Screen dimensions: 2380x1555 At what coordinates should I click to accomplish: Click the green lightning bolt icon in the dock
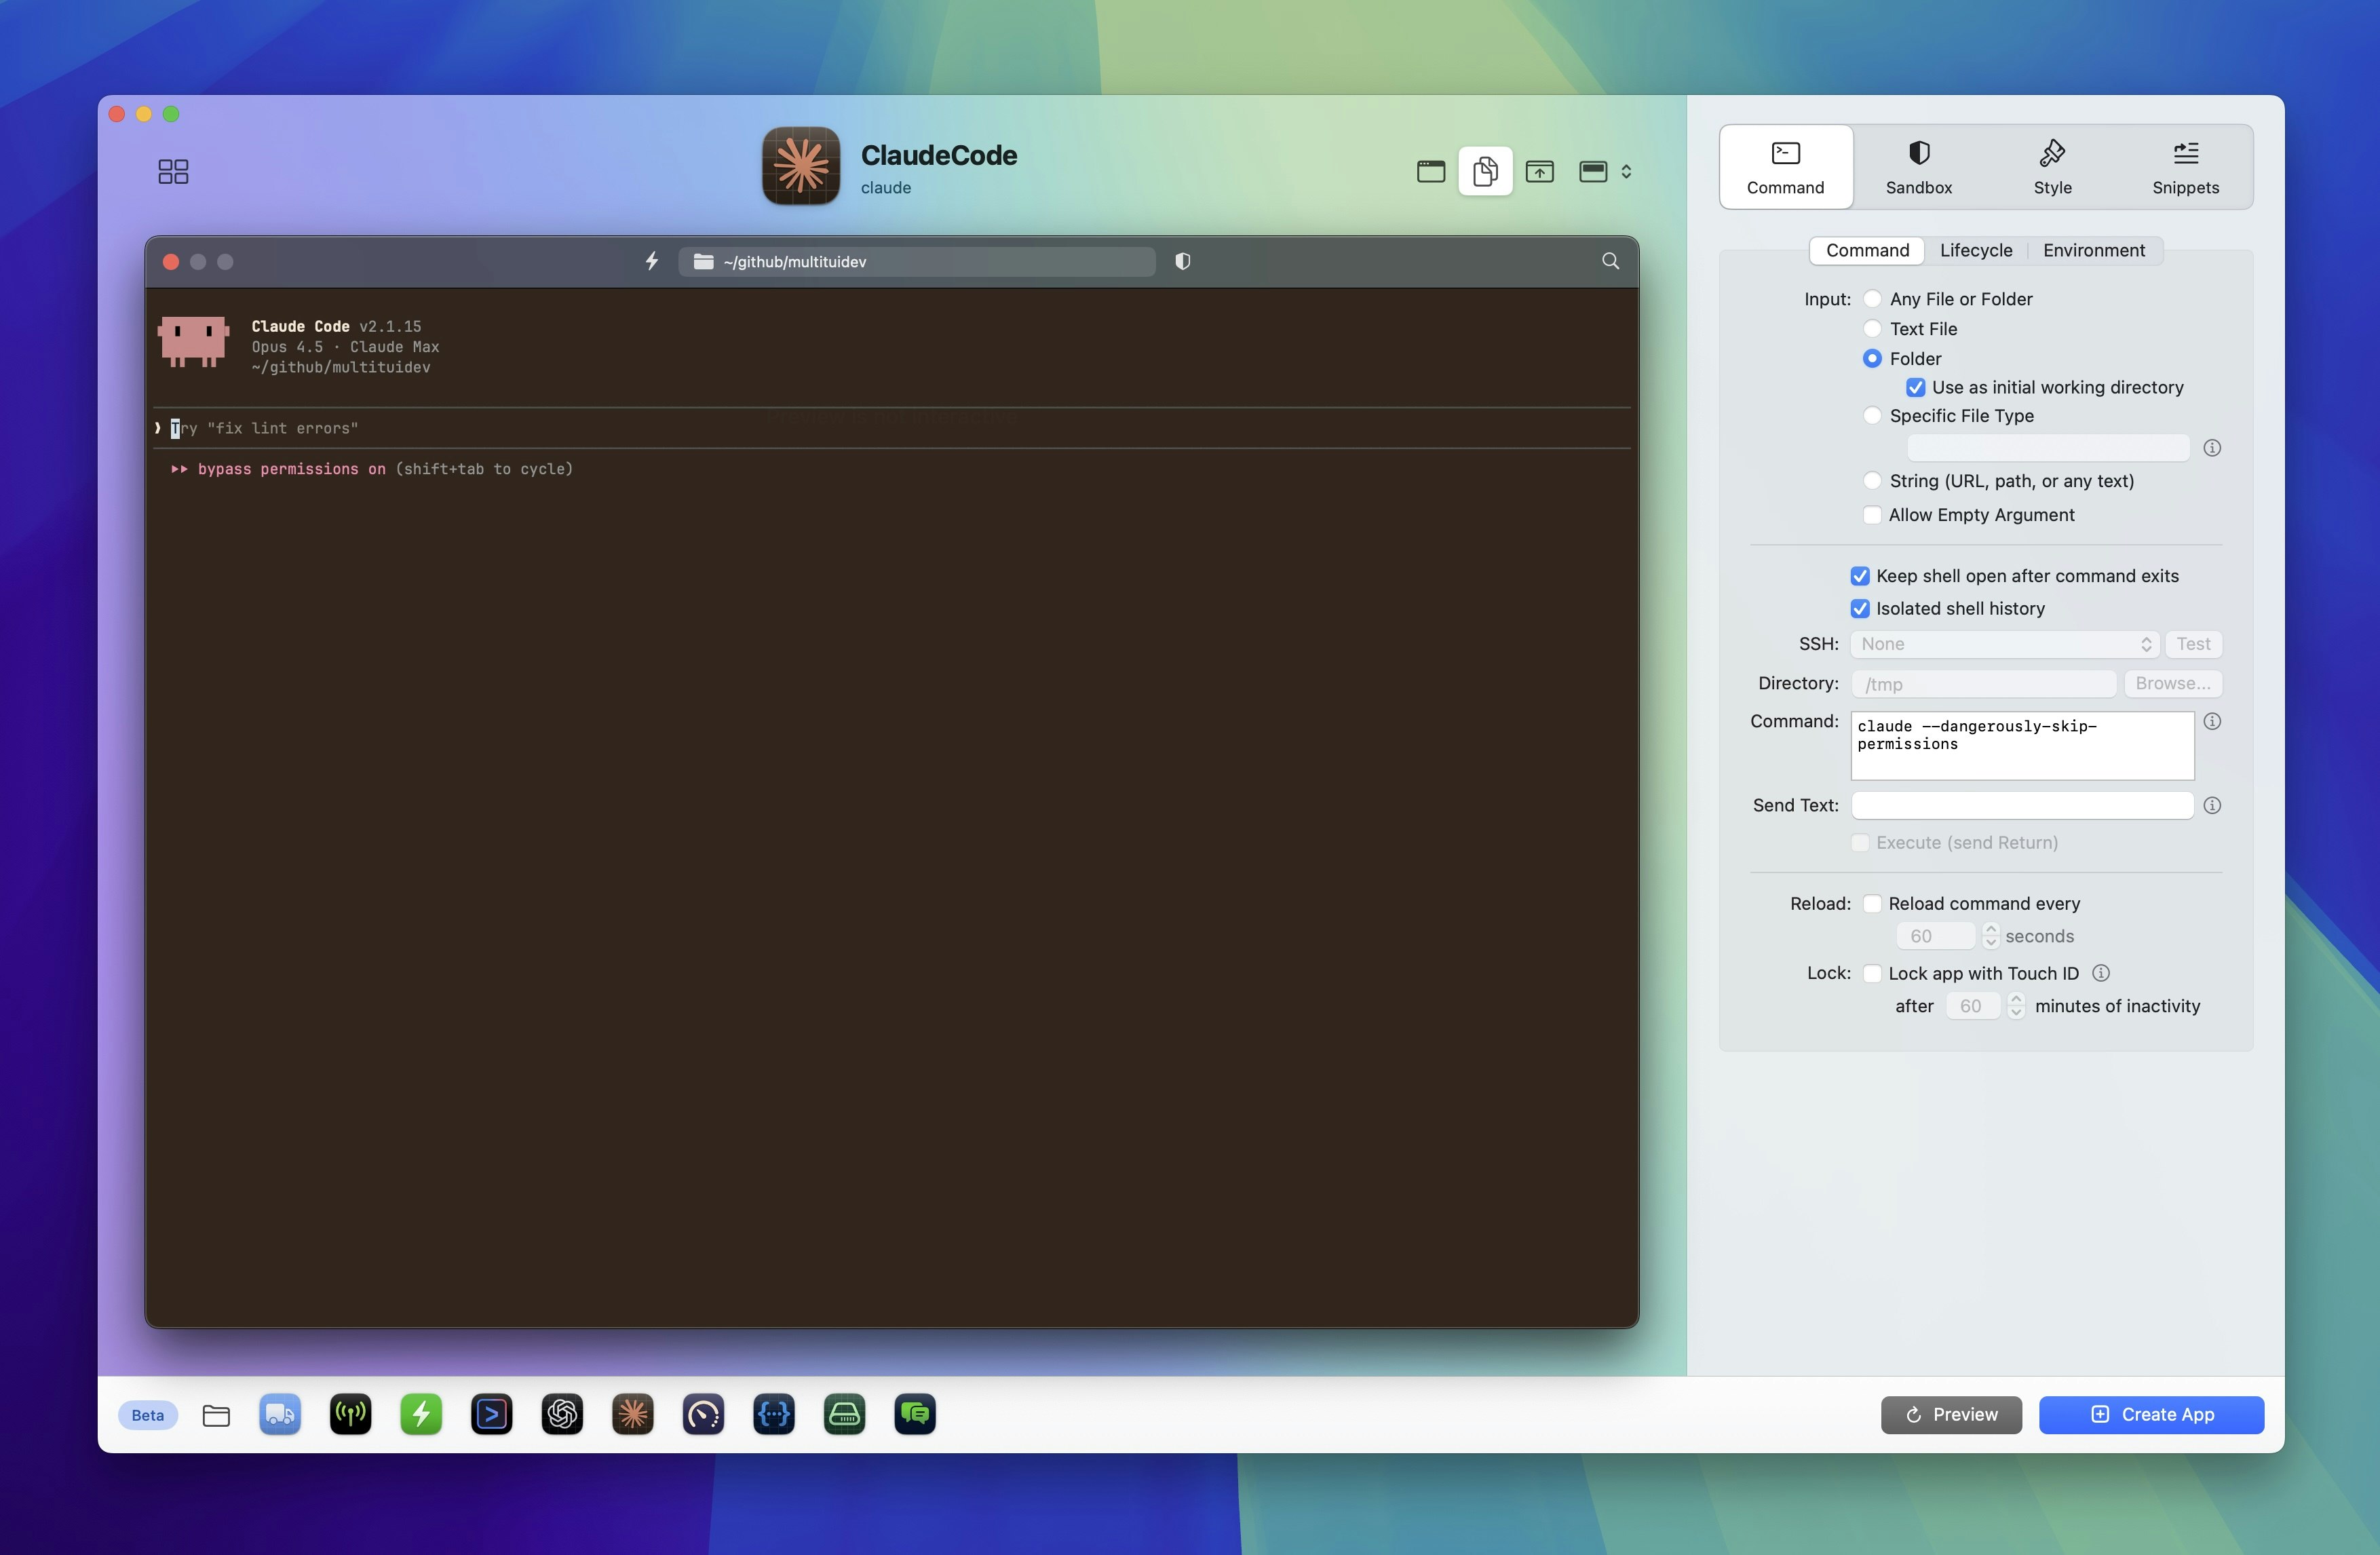(x=421, y=1414)
